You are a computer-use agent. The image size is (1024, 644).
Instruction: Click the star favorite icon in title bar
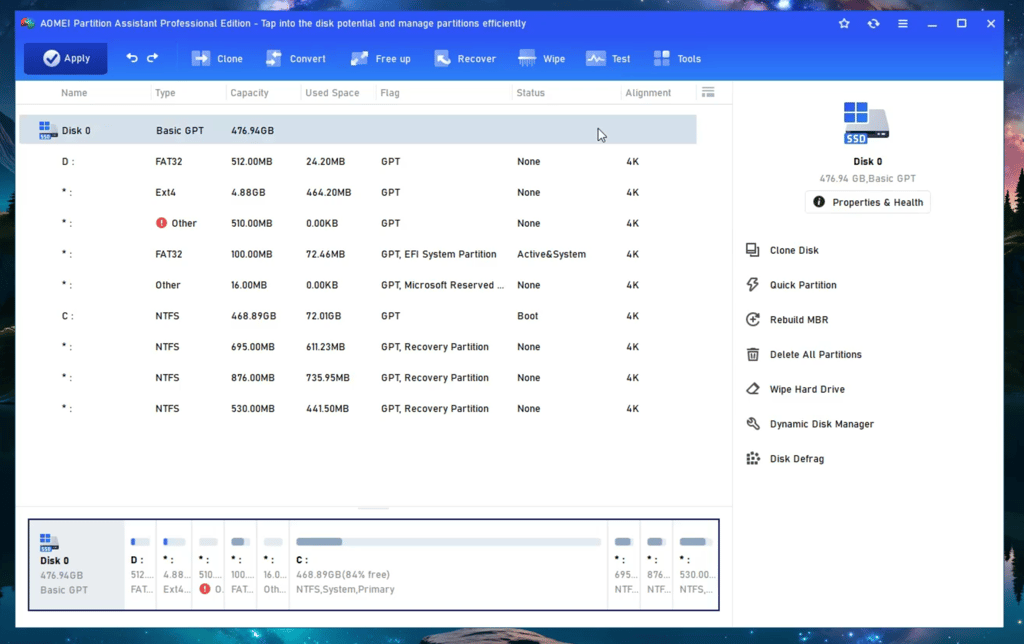point(844,24)
